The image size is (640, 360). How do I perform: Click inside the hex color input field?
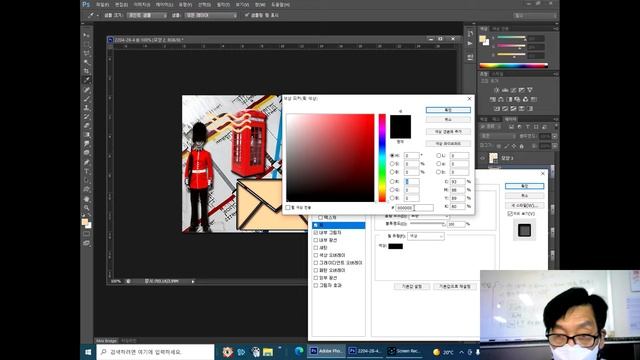point(414,208)
